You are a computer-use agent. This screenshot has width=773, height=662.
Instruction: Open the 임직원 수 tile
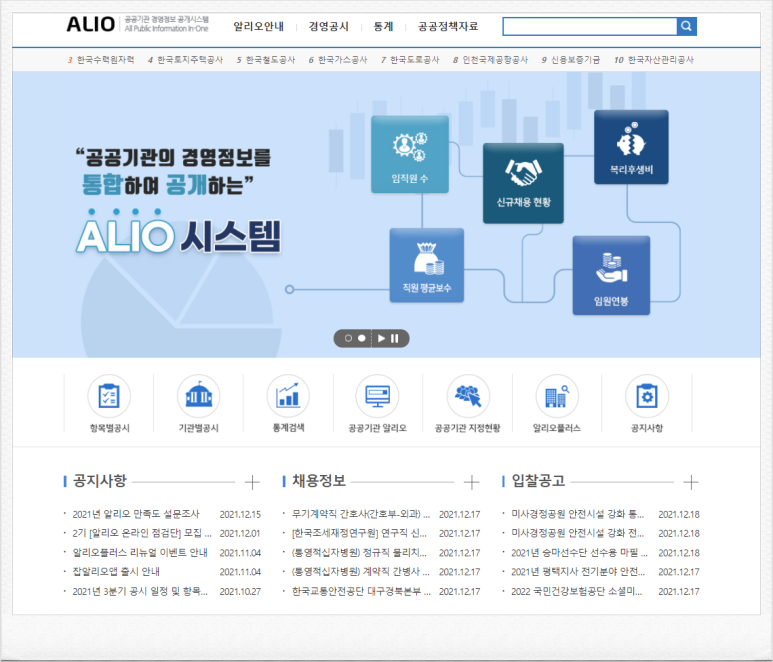410,154
